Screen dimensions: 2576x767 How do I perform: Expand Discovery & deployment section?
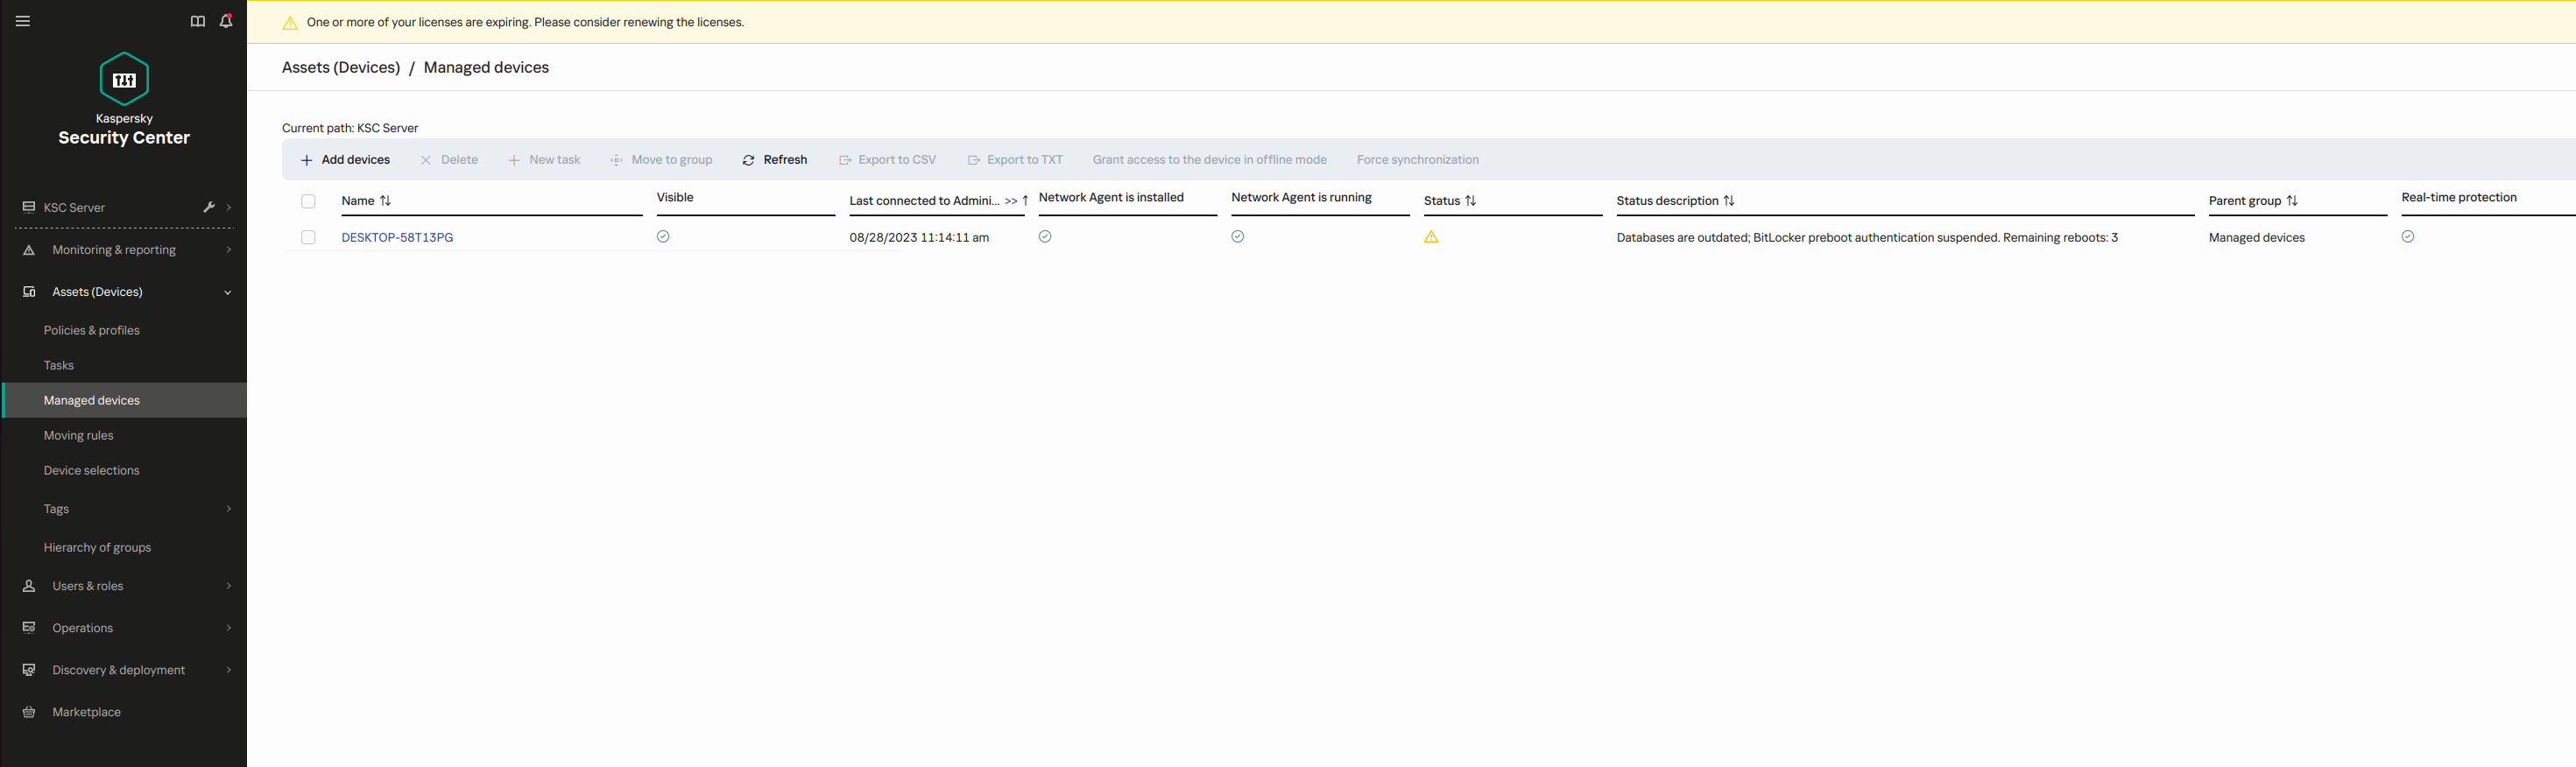point(228,670)
